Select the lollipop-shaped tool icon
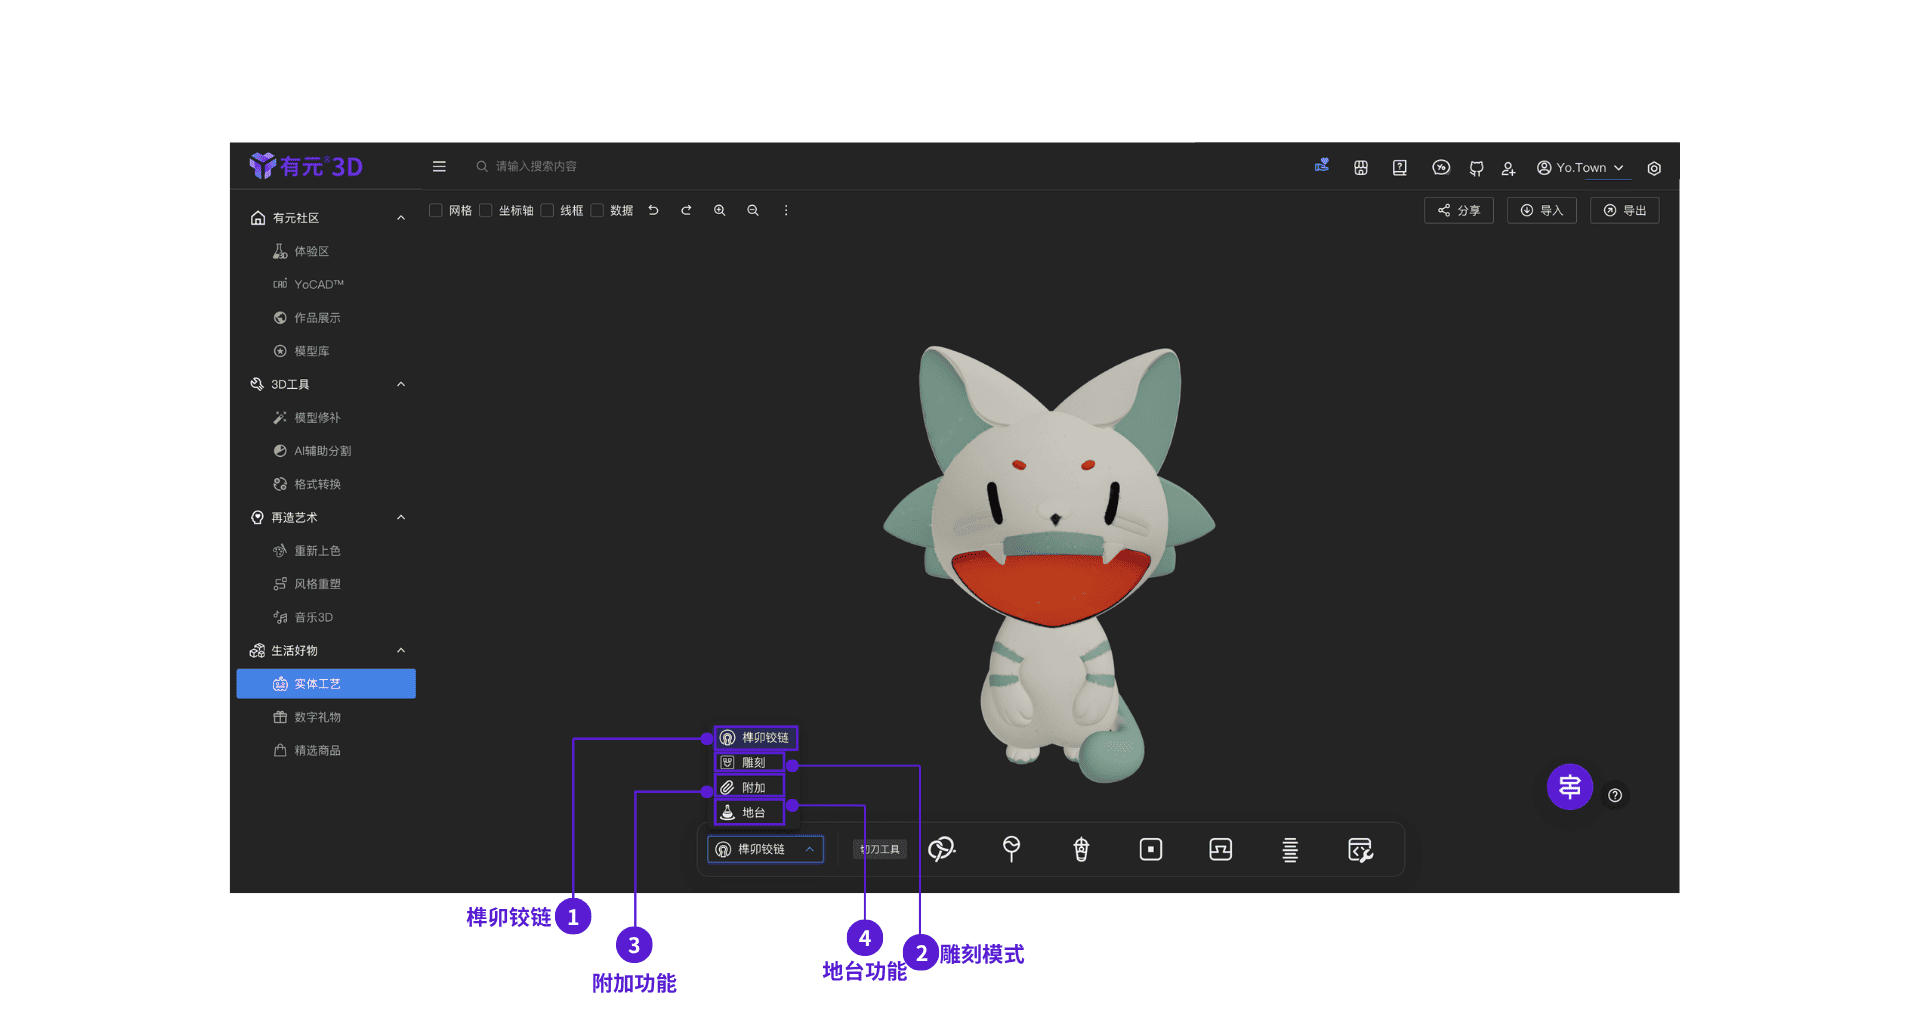1910x1035 pixels. 1011,850
